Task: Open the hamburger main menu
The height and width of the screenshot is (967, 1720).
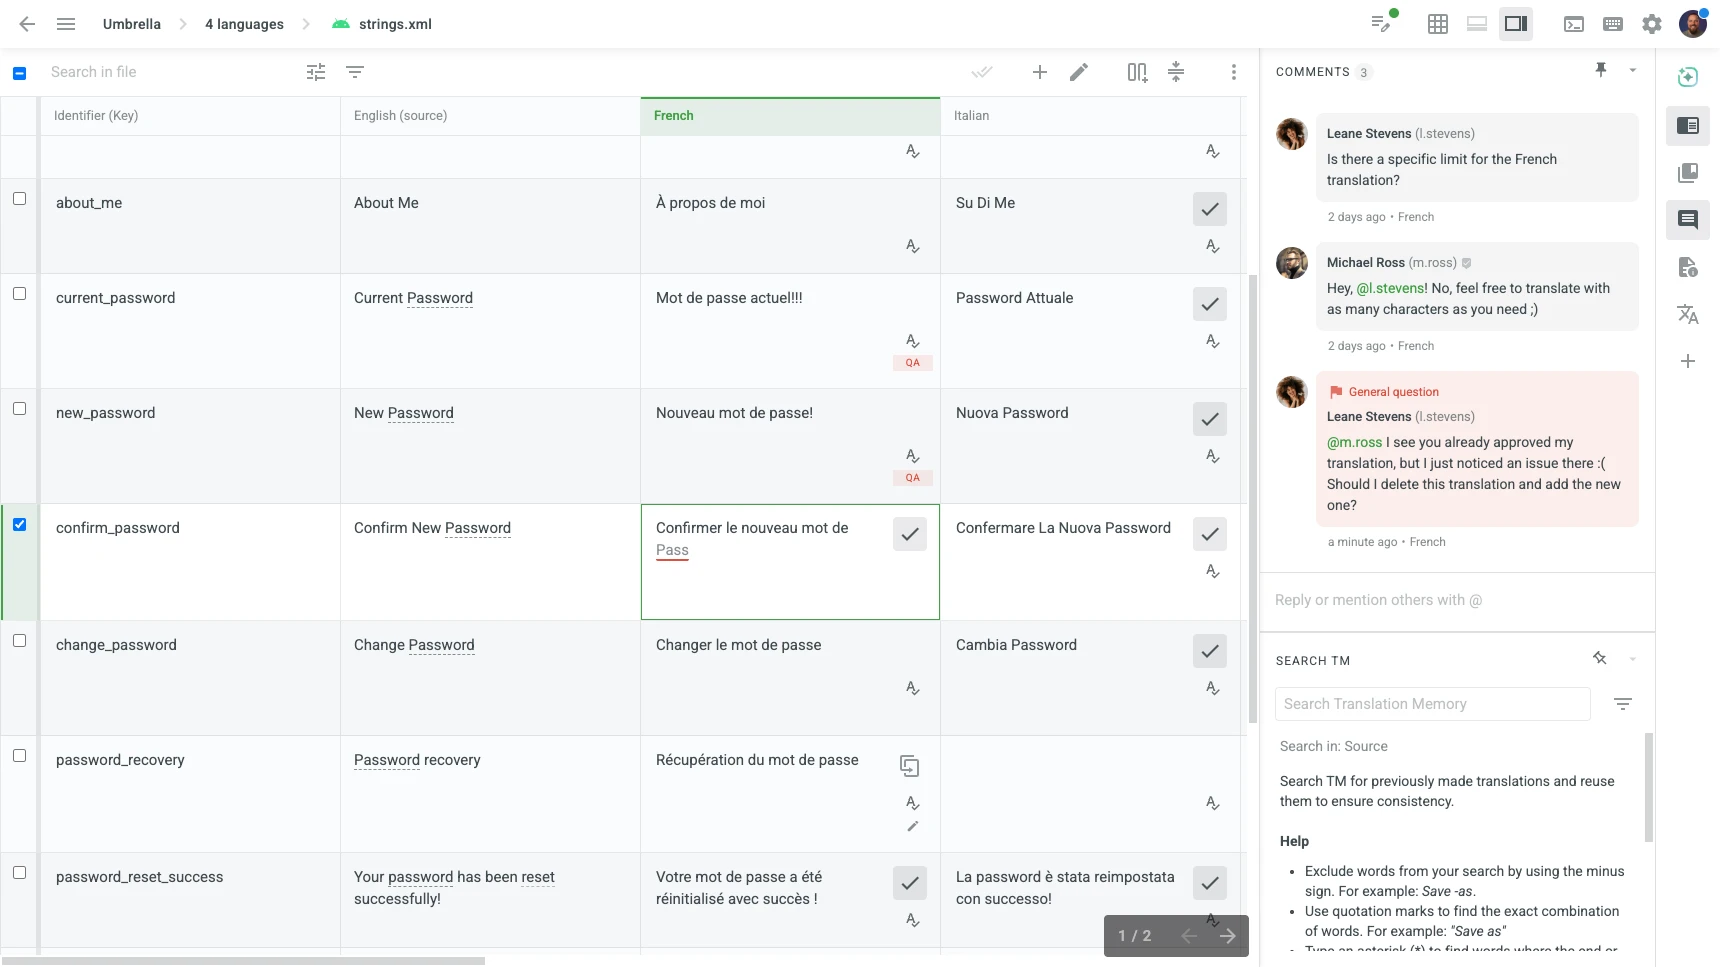Action: [66, 24]
